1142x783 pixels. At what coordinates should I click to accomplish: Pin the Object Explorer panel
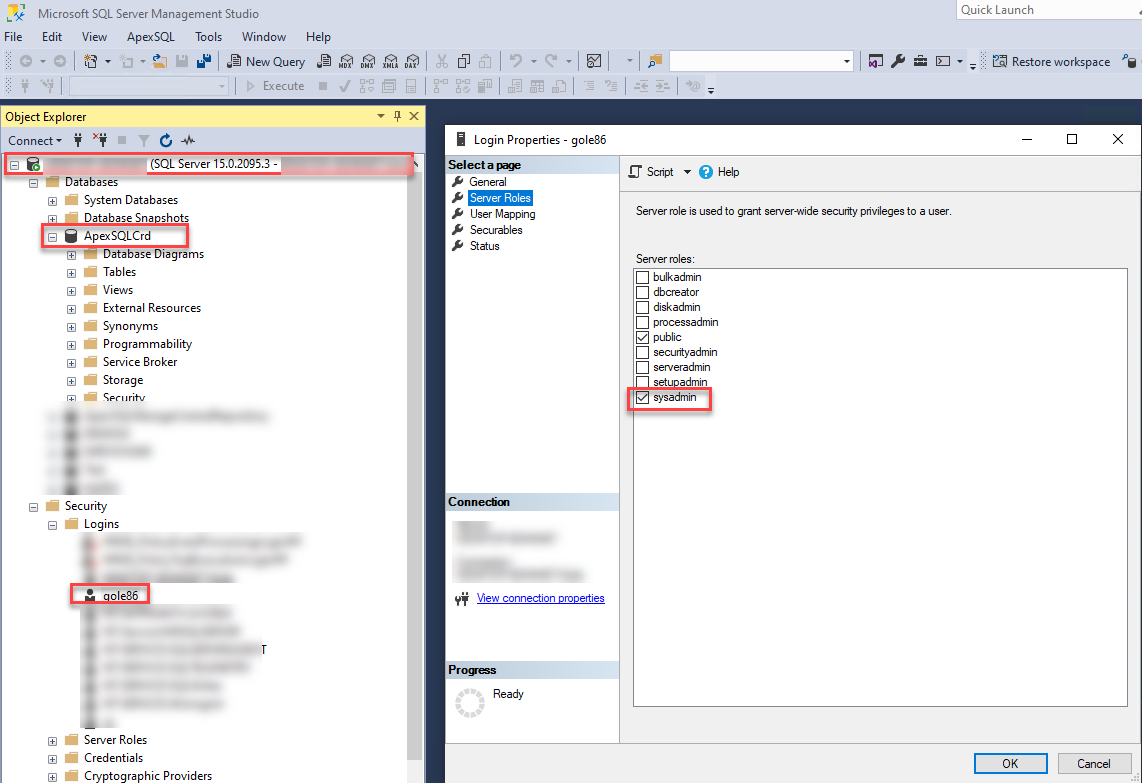397,116
